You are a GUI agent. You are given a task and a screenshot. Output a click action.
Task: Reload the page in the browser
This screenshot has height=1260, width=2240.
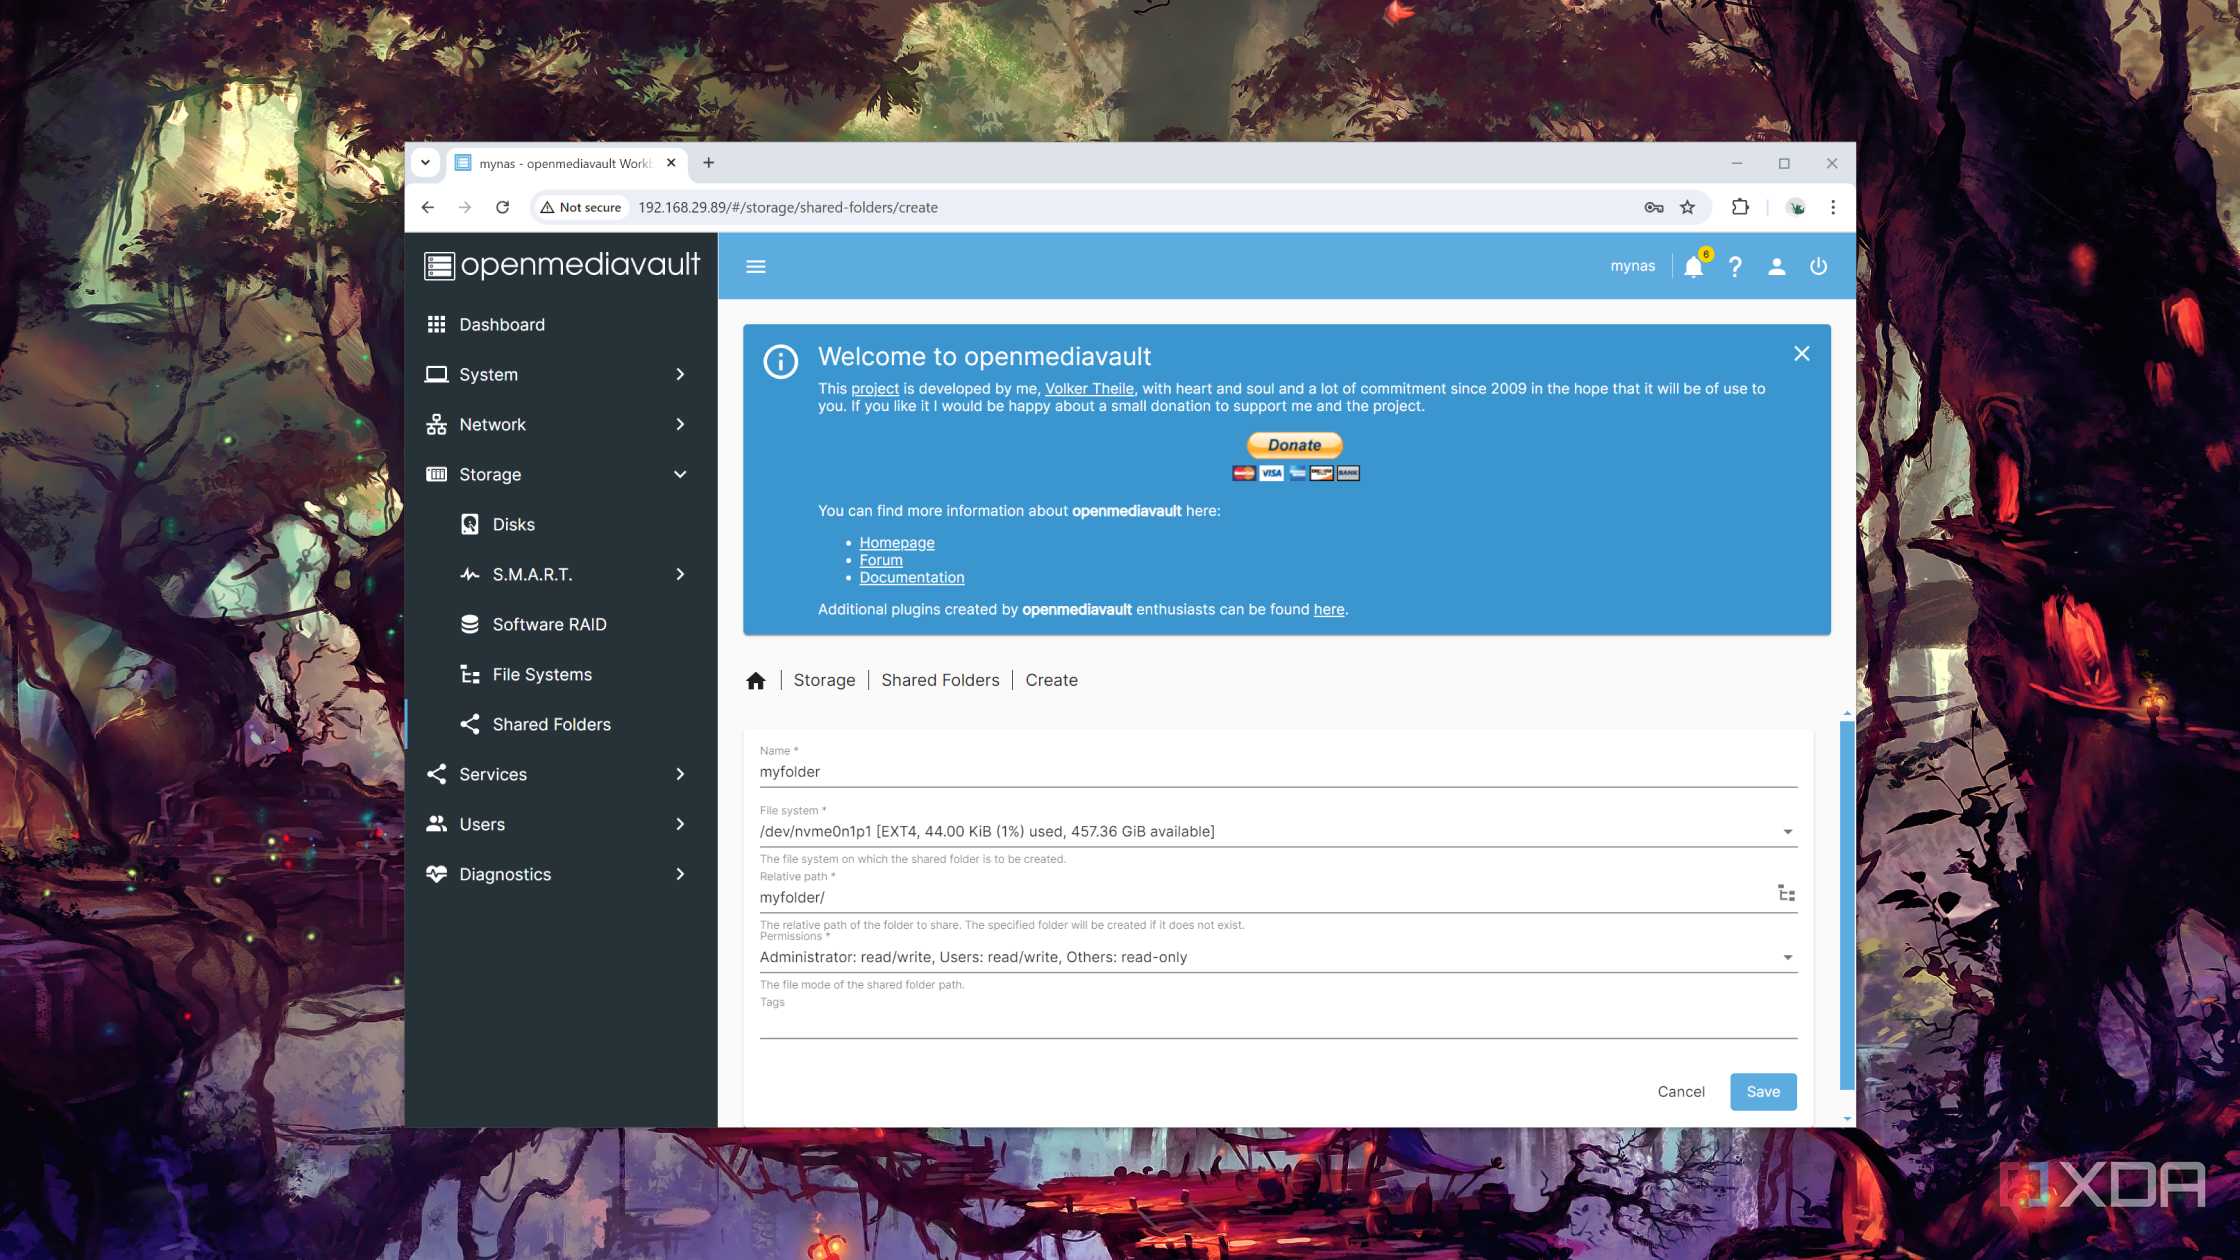coord(503,207)
